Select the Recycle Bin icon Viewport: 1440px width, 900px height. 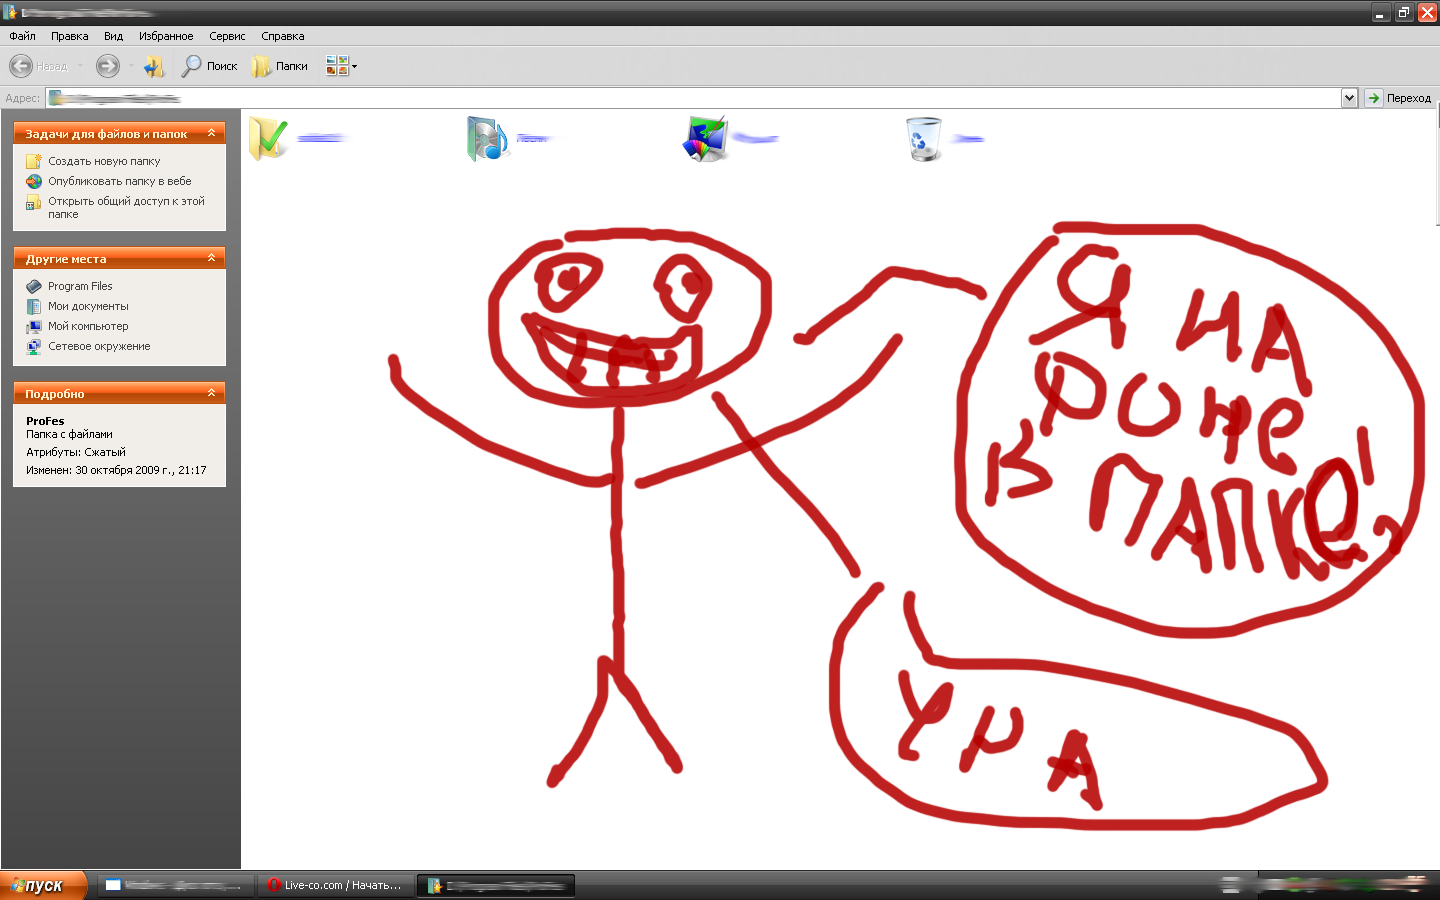click(x=923, y=138)
